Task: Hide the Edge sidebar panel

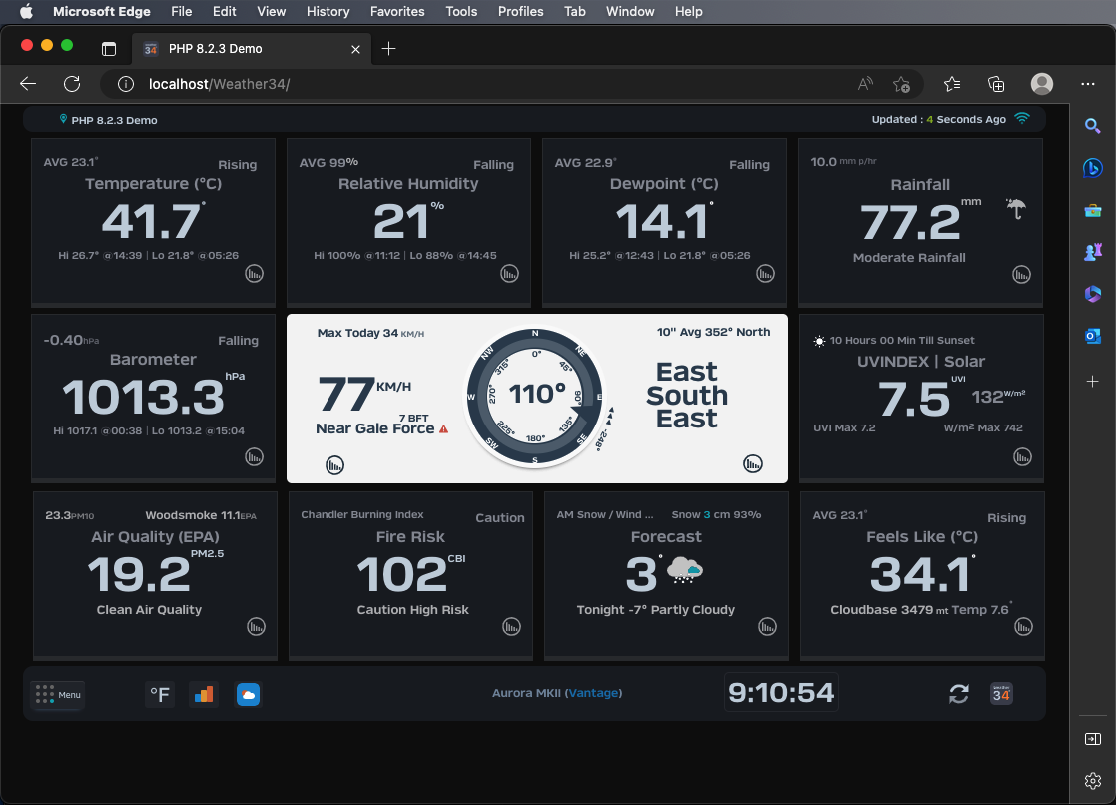Action: (x=1093, y=740)
